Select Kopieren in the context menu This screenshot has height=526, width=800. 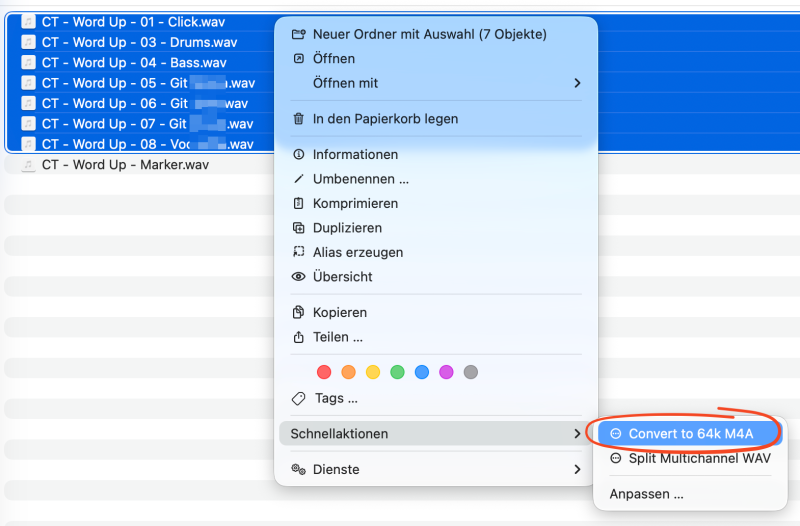click(340, 313)
